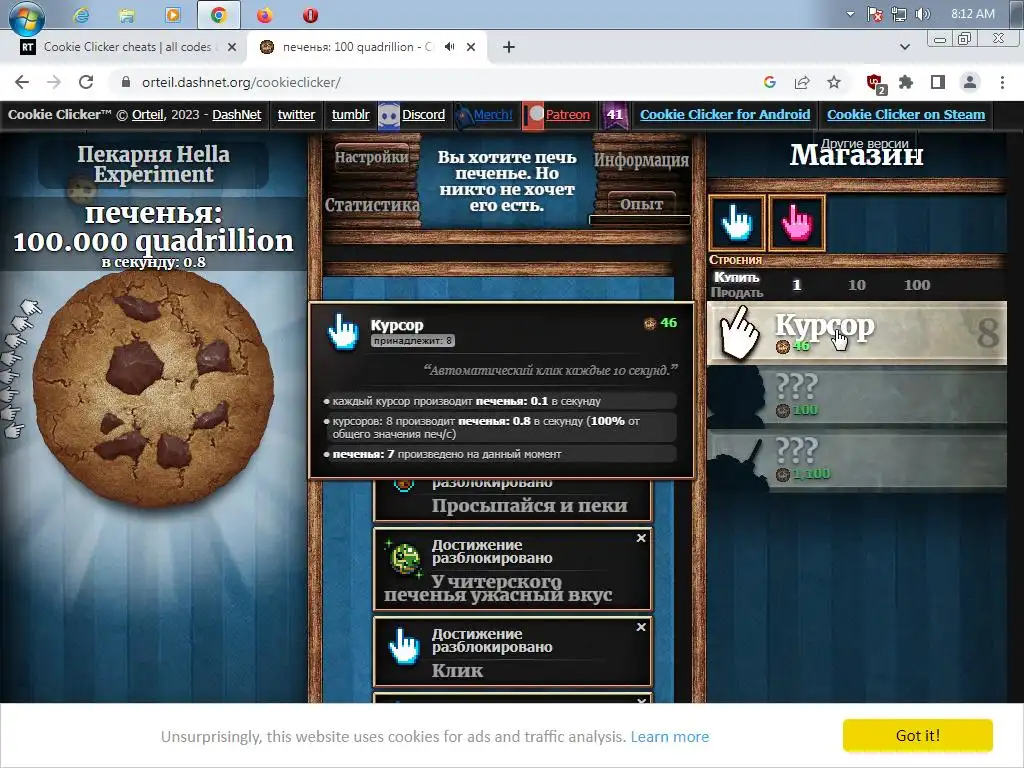Close the Клик achievement notification
The width and height of the screenshot is (1024, 768).
point(641,627)
